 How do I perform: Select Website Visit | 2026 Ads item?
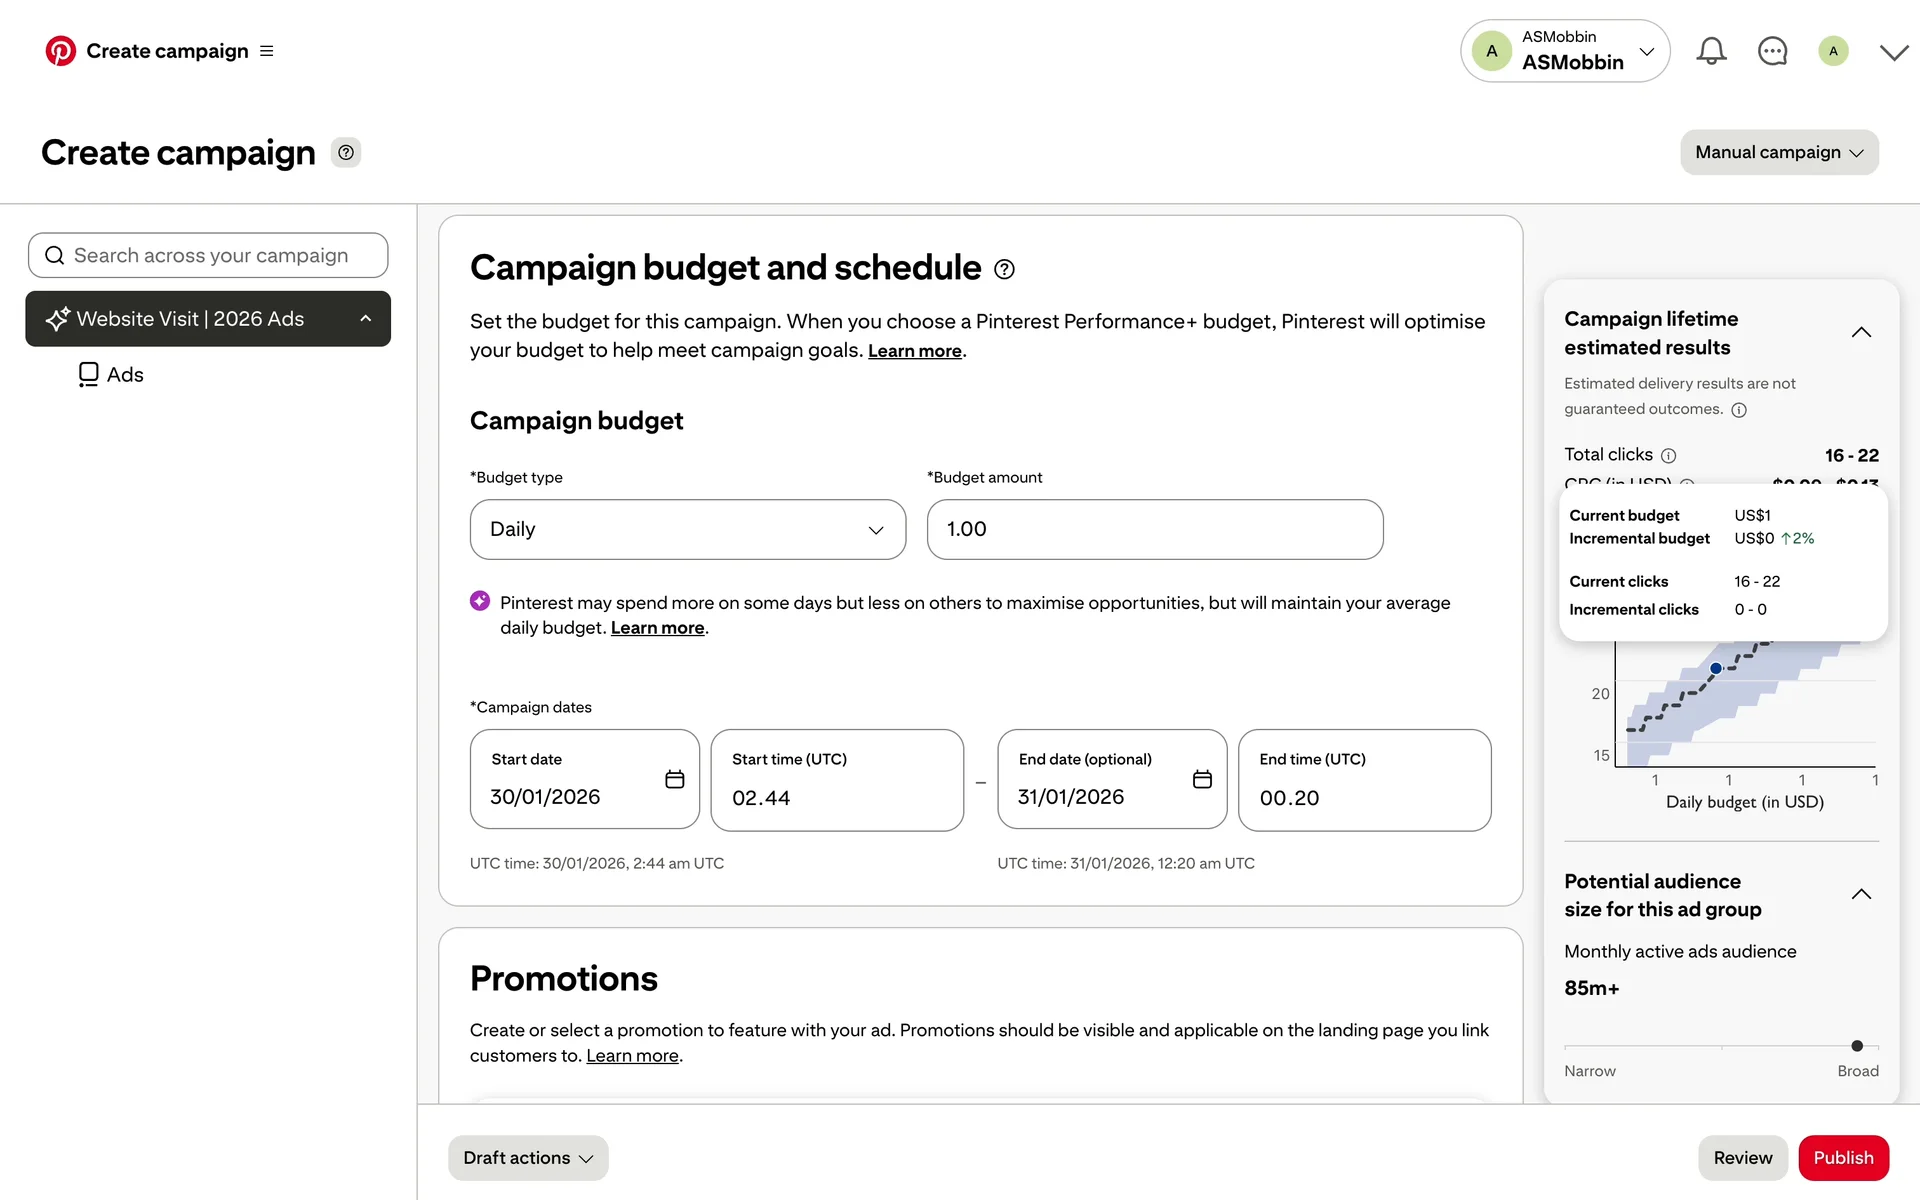coord(190,319)
